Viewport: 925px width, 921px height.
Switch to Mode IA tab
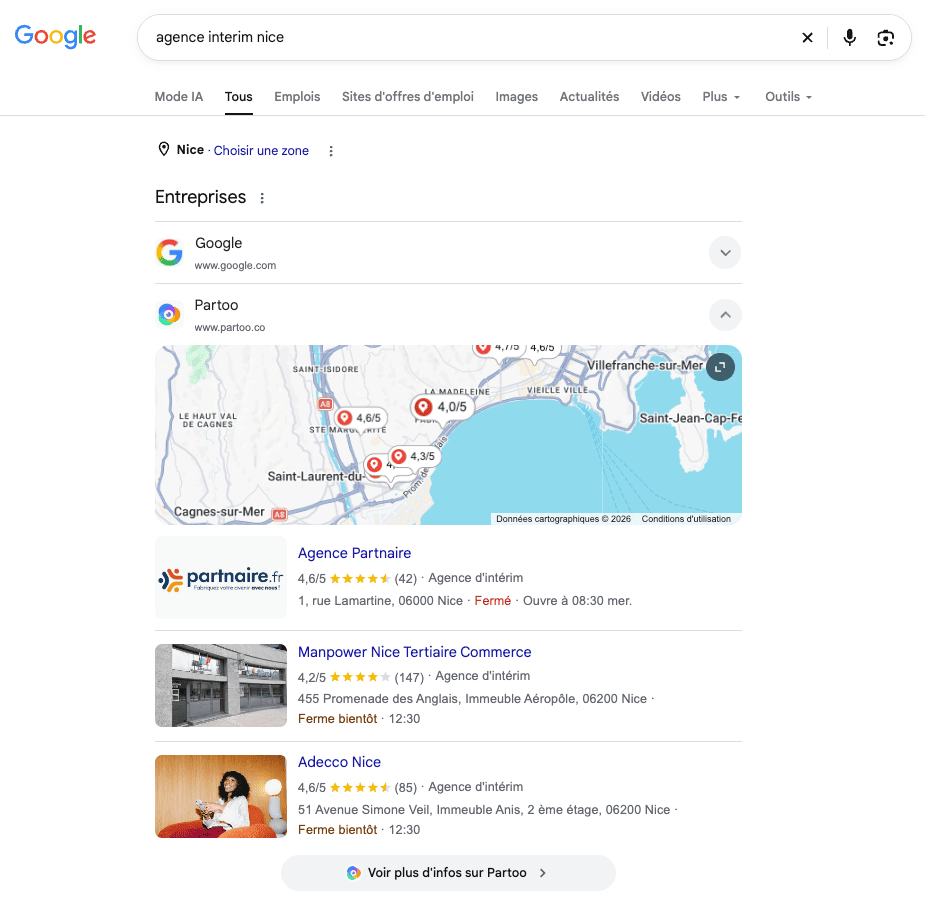click(x=179, y=97)
